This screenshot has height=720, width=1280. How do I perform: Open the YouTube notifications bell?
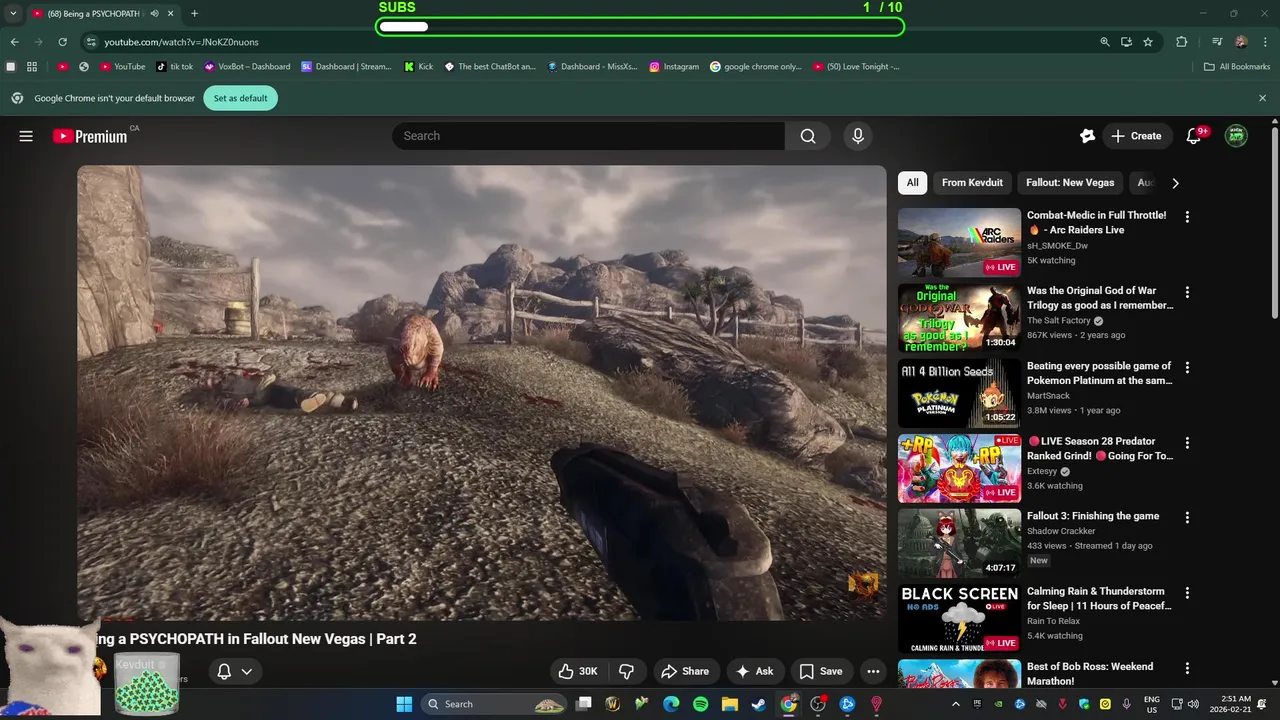tap(1193, 136)
